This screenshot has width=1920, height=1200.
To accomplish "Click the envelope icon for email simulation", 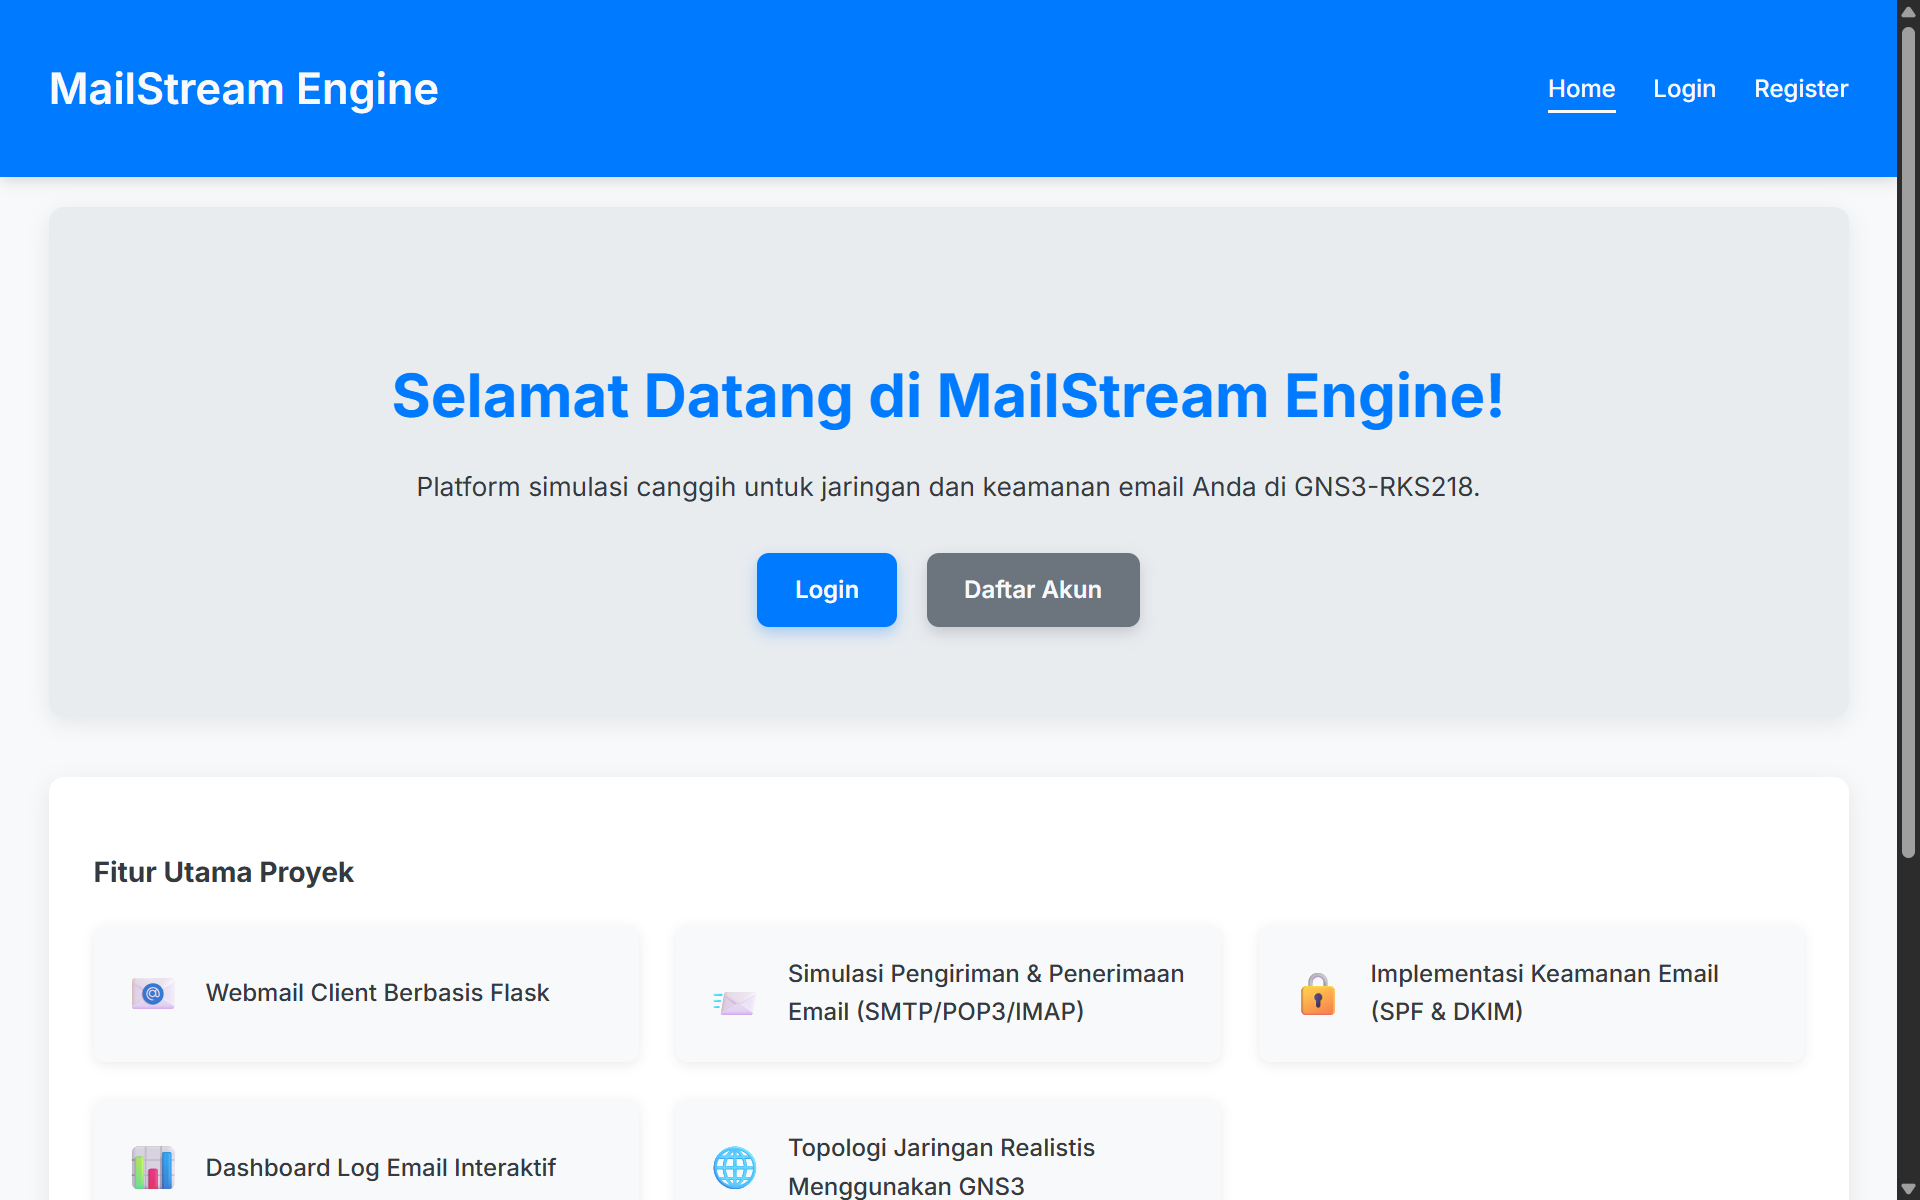I will [733, 1001].
